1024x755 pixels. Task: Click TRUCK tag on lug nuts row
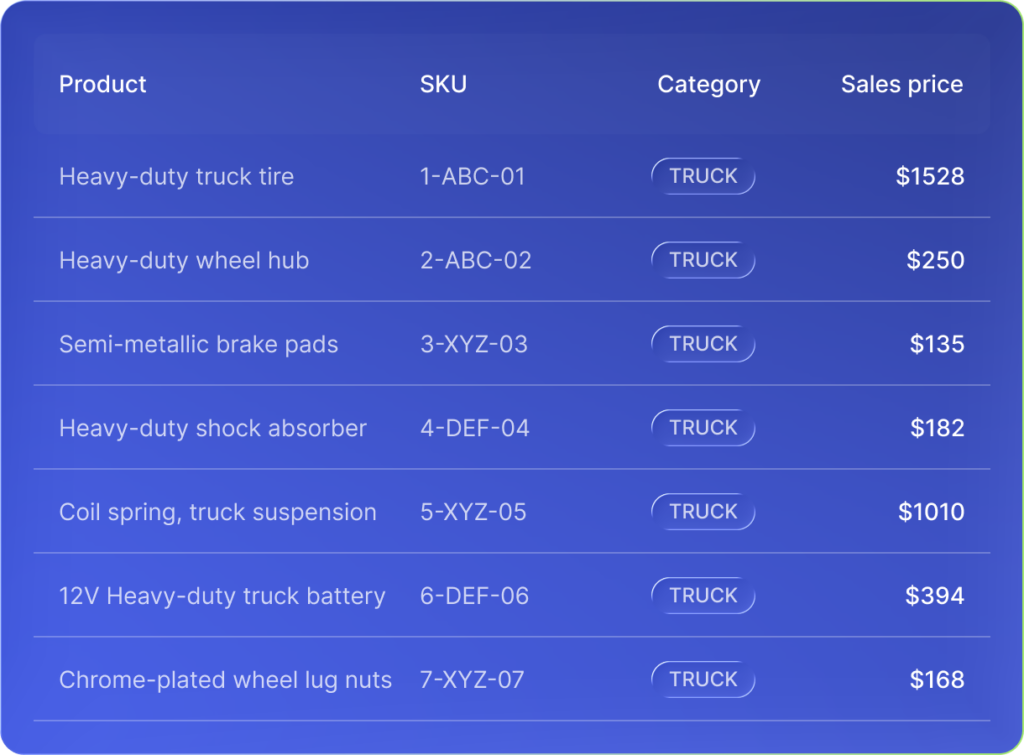(x=703, y=680)
